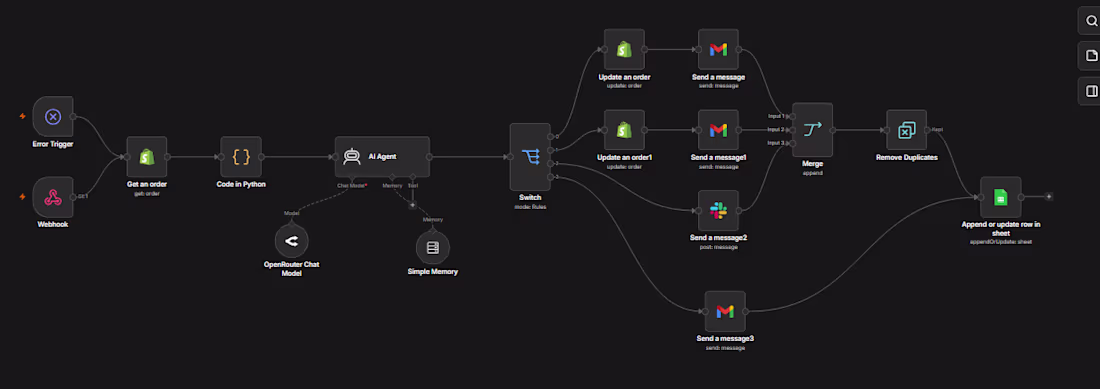
Task: Click the 'Code in Python' label text
Action: 241,184
